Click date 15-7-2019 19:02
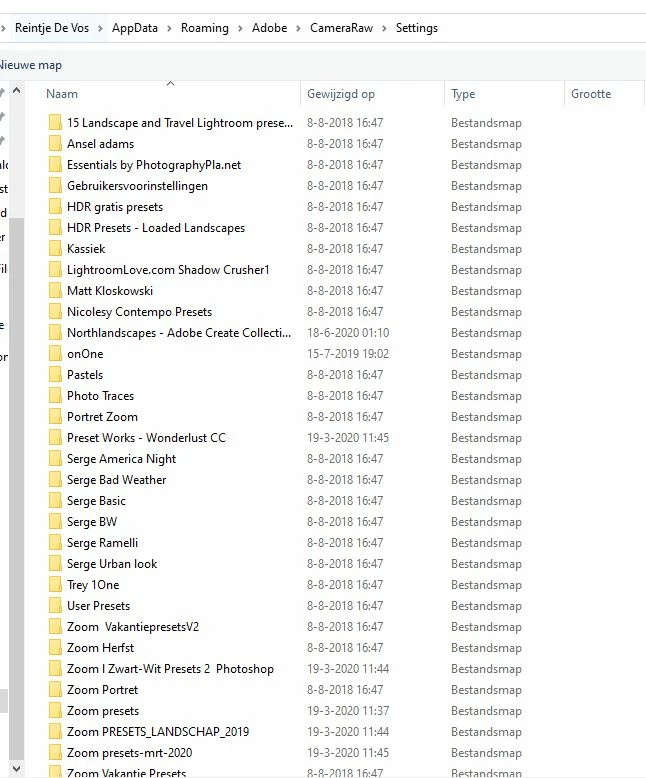Viewport: 646px width, 778px height. (348, 354)
